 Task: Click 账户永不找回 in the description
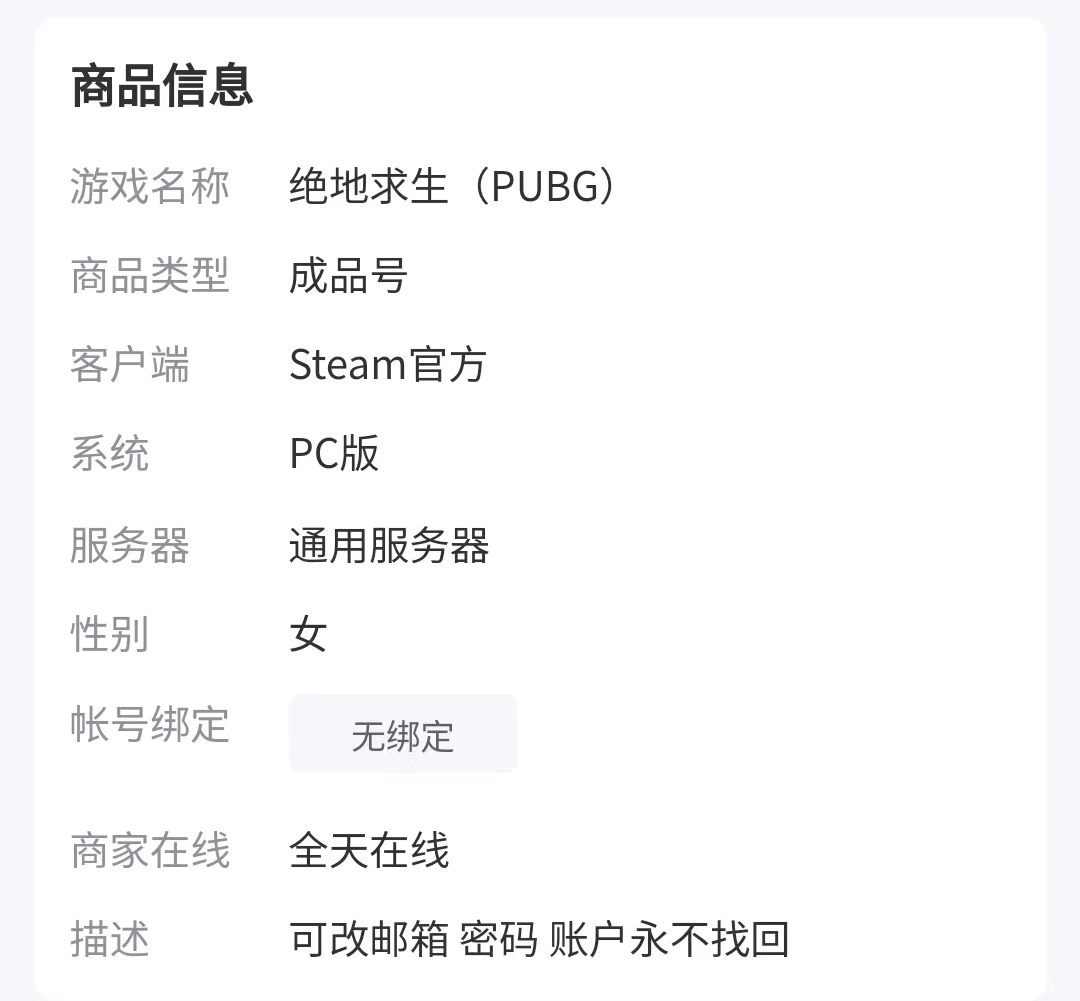pos(670,940)
